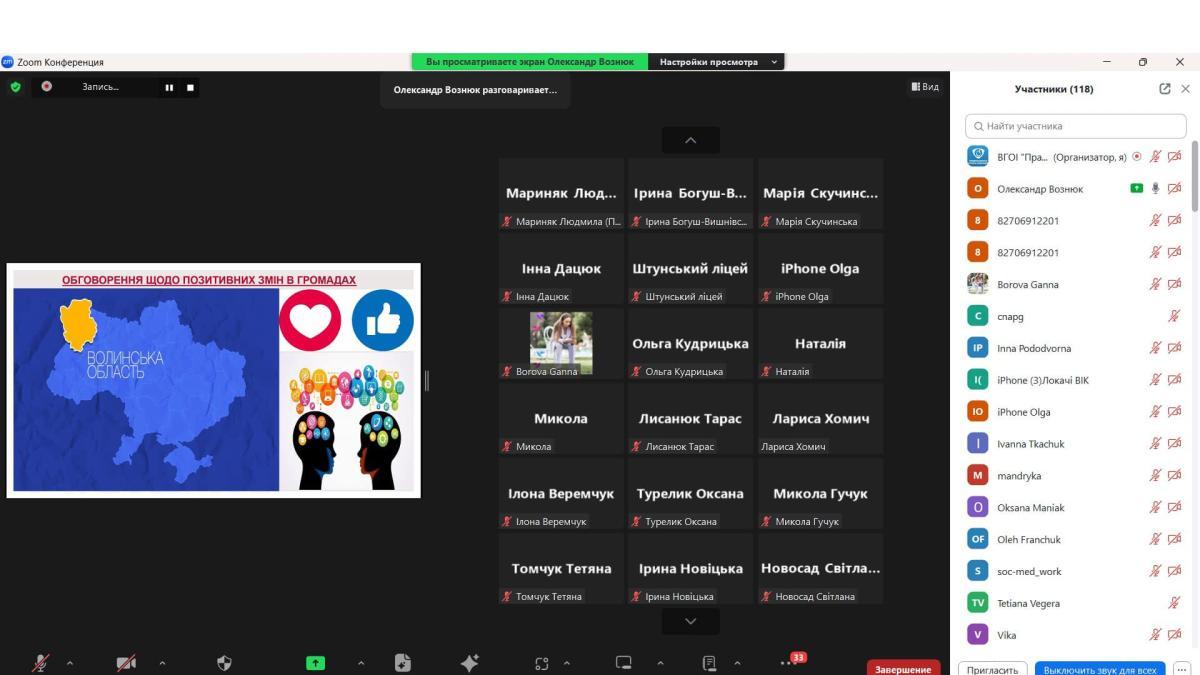The height and width of the screenshot is (675, 1200).
Task: Pause the recording
Action: point(169,88)
